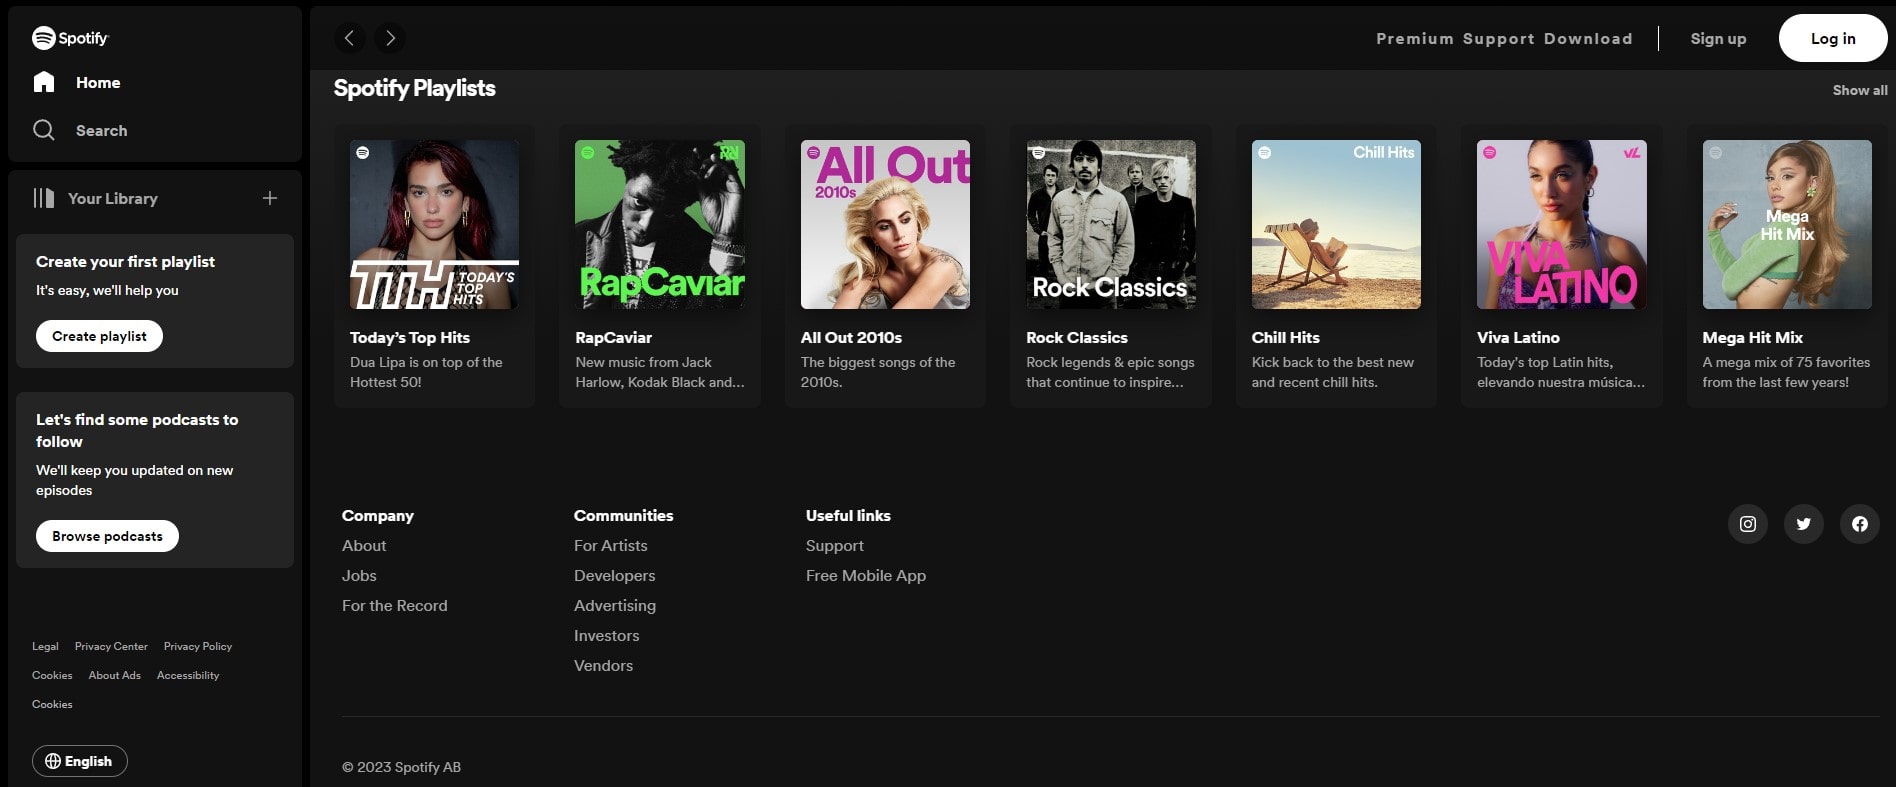Screen dimensions: 1896x787
Task: Click the Rock Classics title text
Action: point(1077,338)
